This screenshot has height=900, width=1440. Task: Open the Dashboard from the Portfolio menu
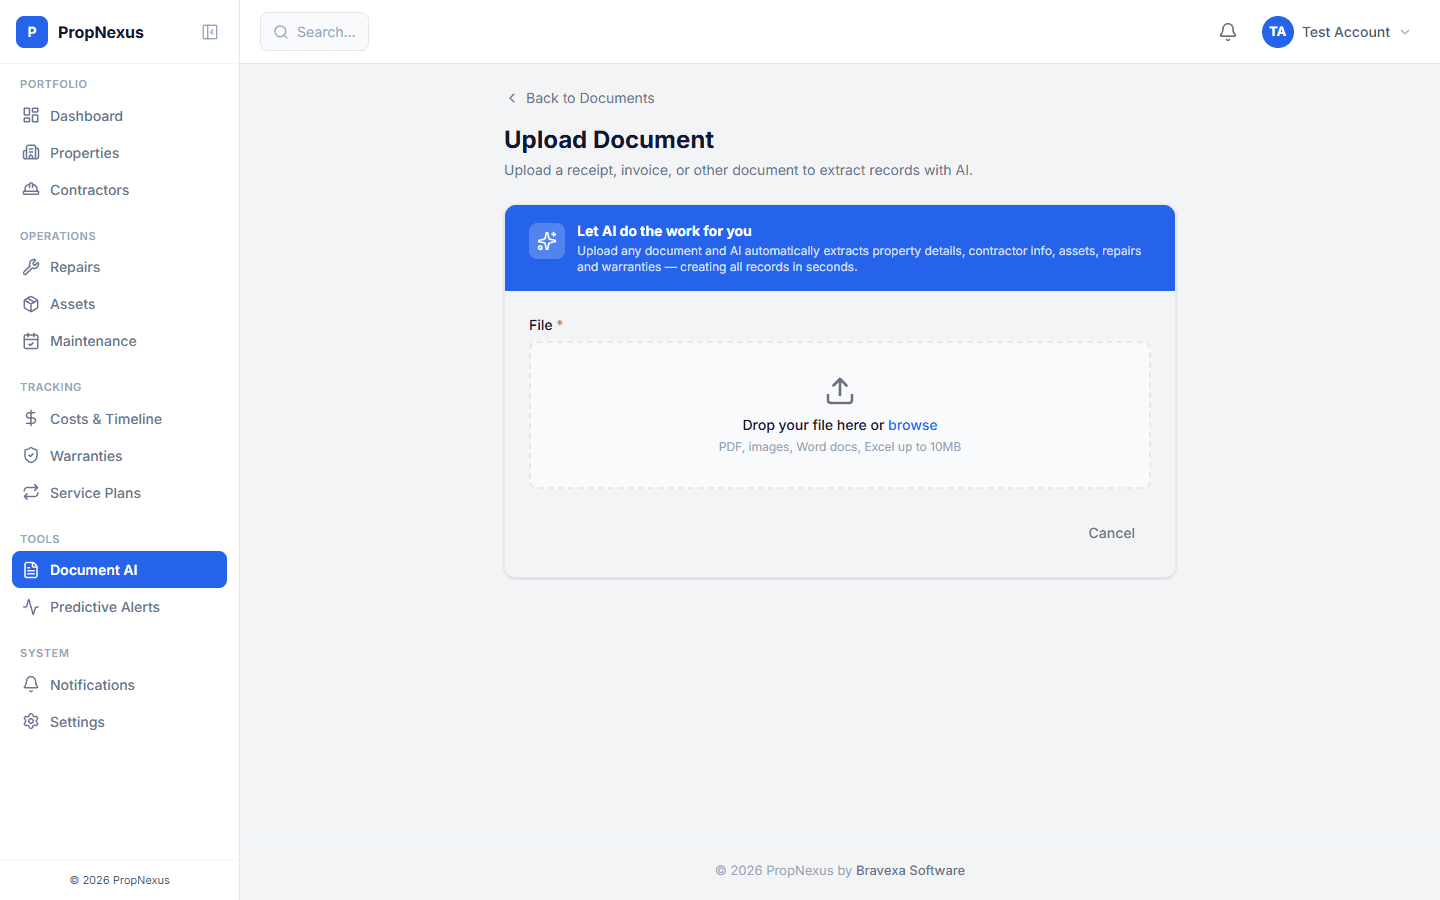(85, 115)
